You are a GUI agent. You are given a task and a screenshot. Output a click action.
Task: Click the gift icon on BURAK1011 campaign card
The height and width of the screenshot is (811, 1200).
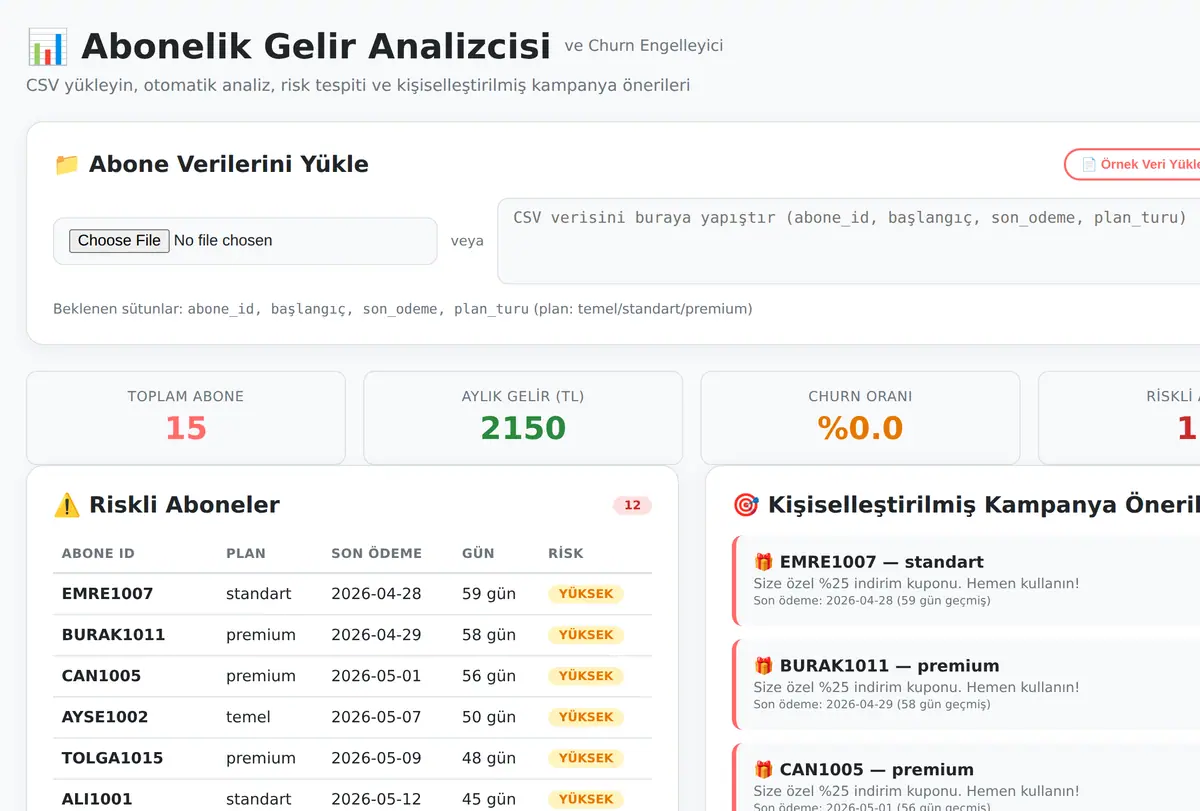(x=764, y=666)
